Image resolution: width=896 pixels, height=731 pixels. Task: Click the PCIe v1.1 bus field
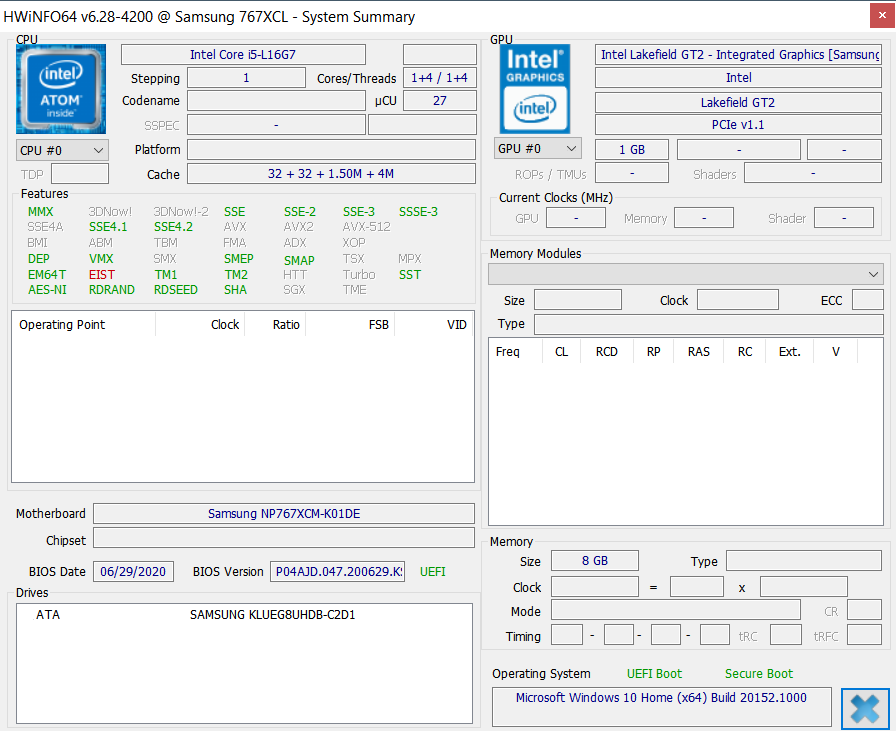point(738,125)
